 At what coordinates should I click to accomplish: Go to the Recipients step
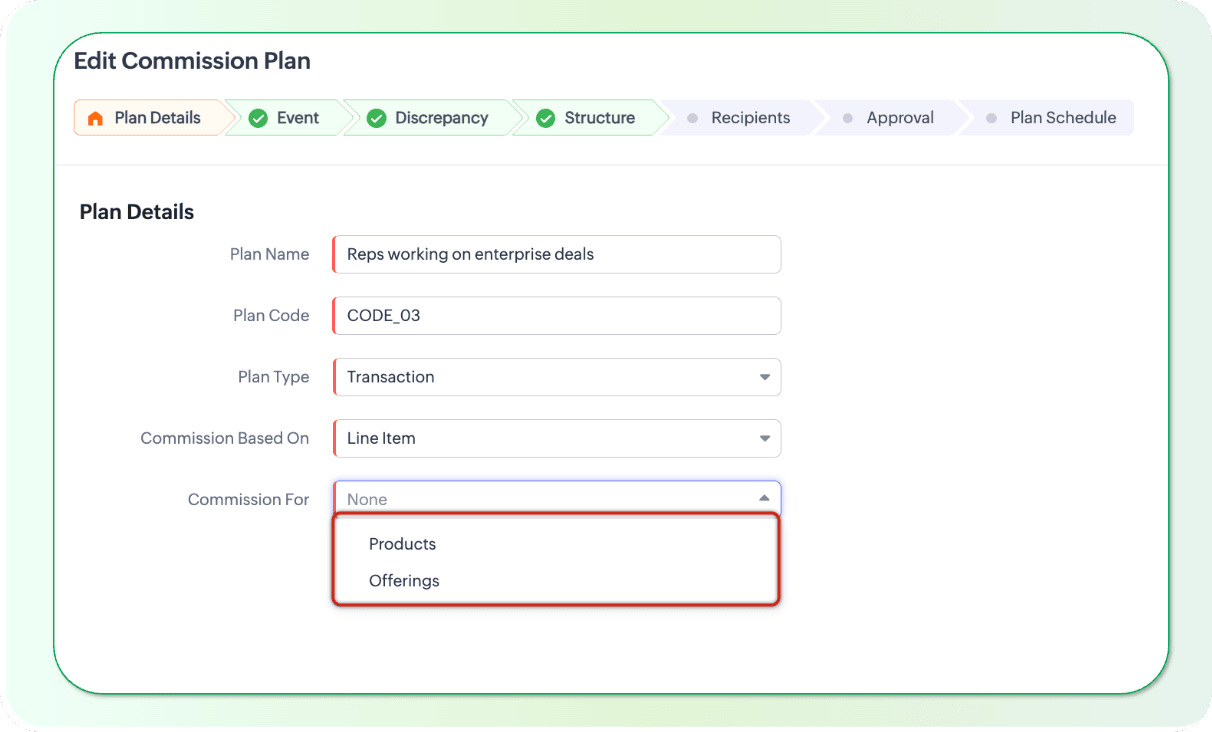pyautogui.click(x=750, y=118)
